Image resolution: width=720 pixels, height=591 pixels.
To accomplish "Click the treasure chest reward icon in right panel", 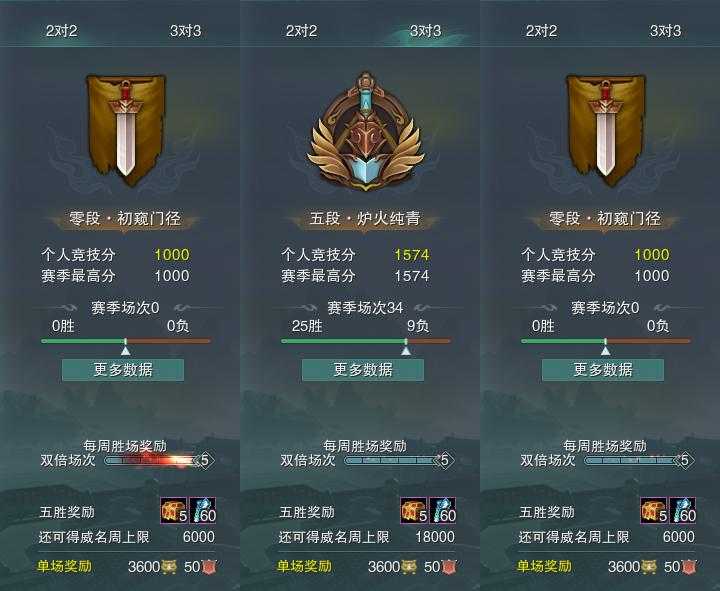I will (x=654, y=510).
